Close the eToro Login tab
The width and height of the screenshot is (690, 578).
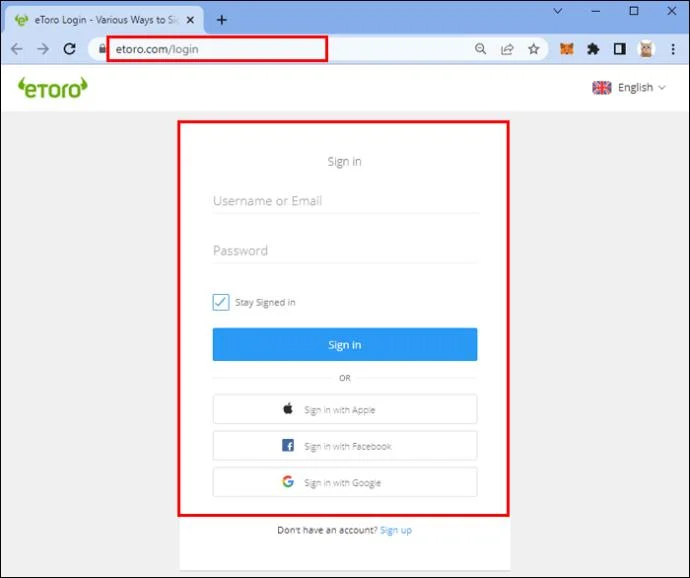coord(190,20)
